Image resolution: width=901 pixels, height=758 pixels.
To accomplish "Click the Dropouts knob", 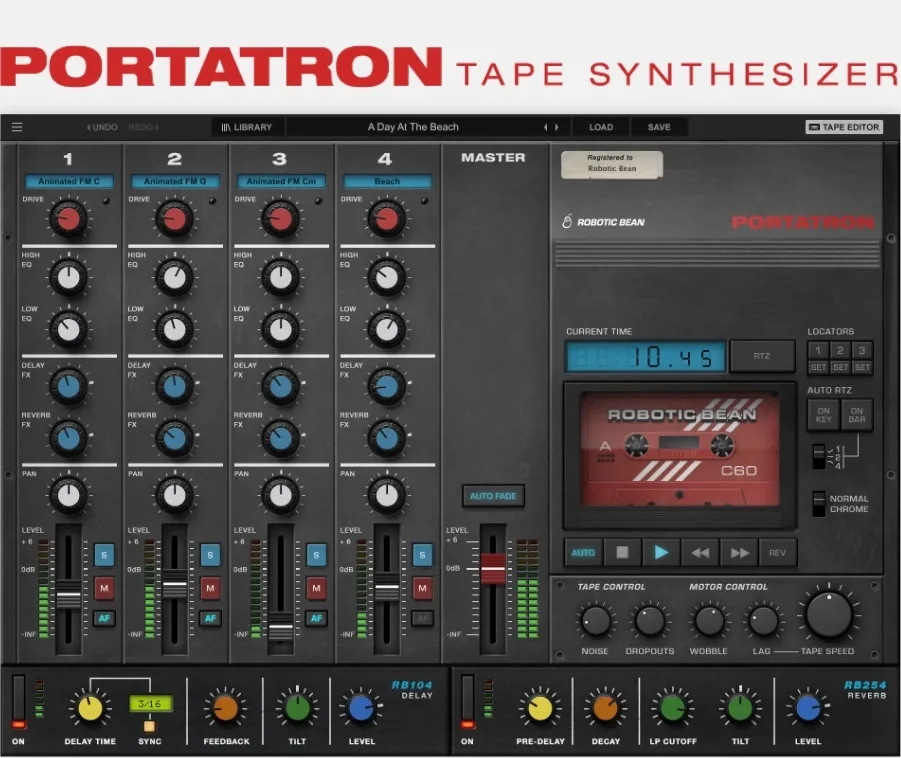I will click(x=649, y=621).
